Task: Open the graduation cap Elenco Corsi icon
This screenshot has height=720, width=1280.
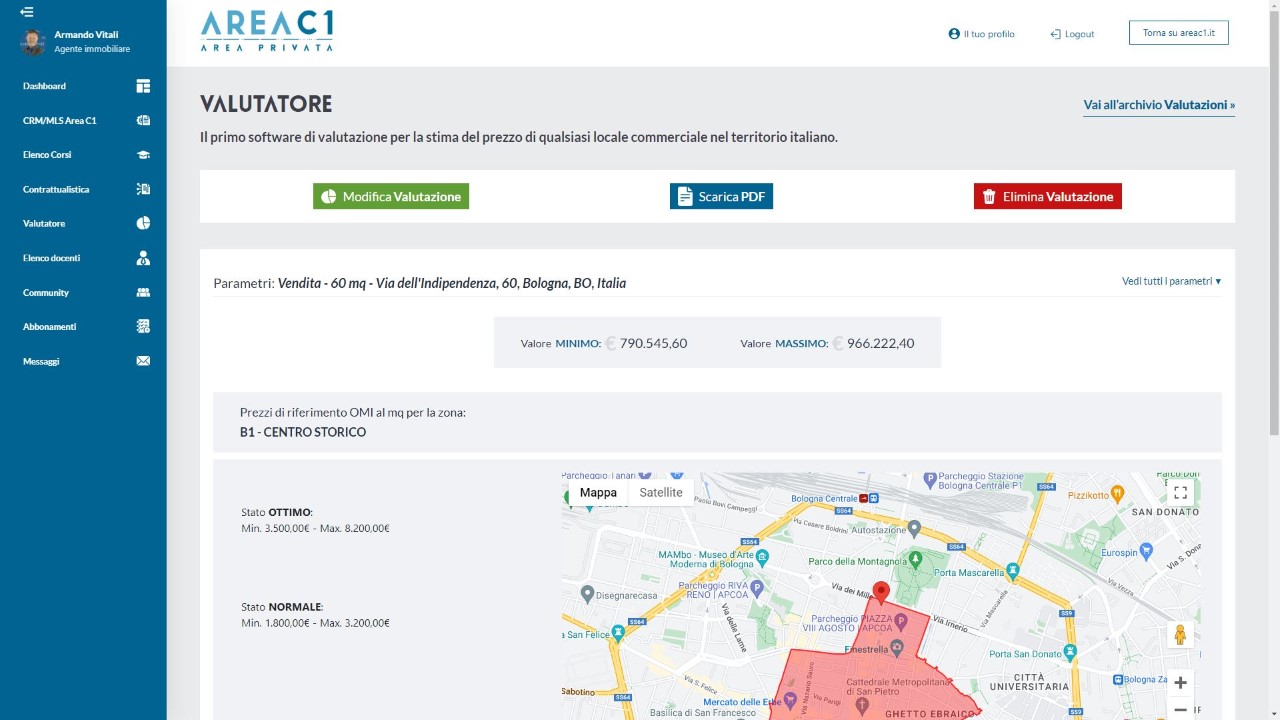Action: (x=143, y=155)
